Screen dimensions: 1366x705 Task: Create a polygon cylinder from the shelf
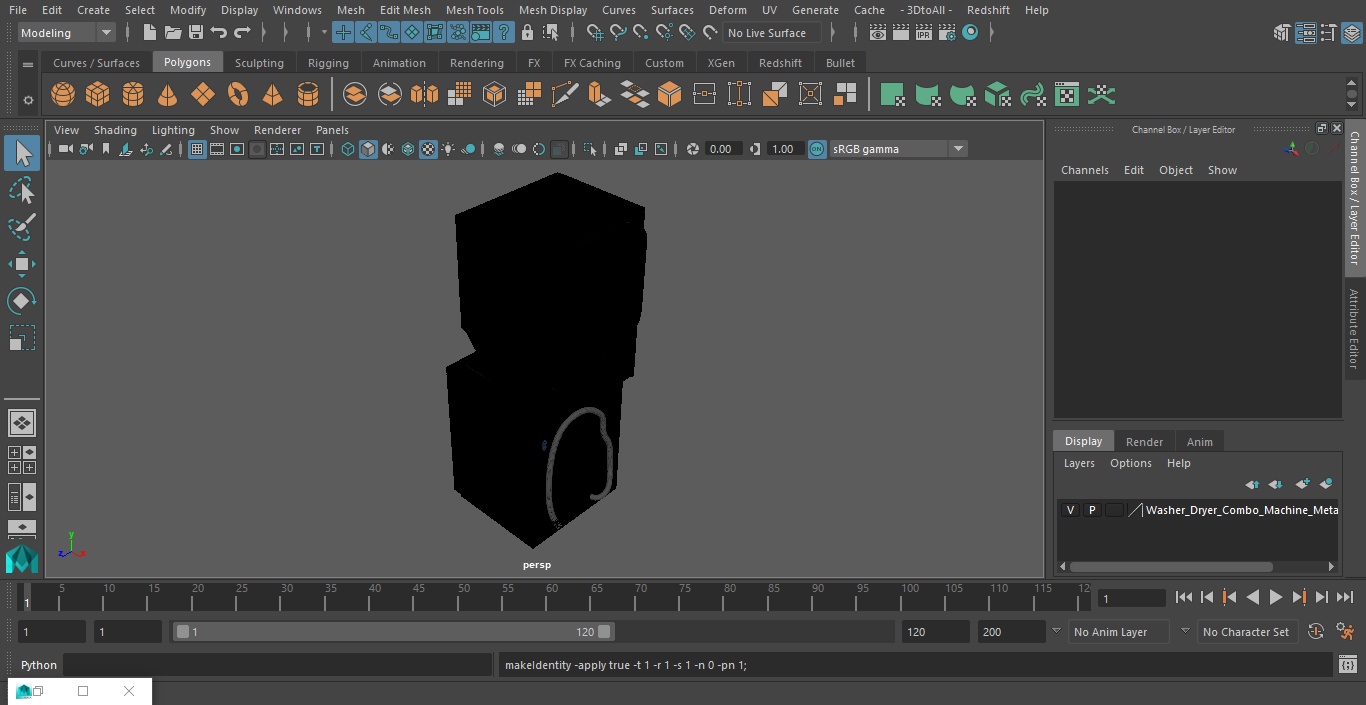click(x=133, y=95)
